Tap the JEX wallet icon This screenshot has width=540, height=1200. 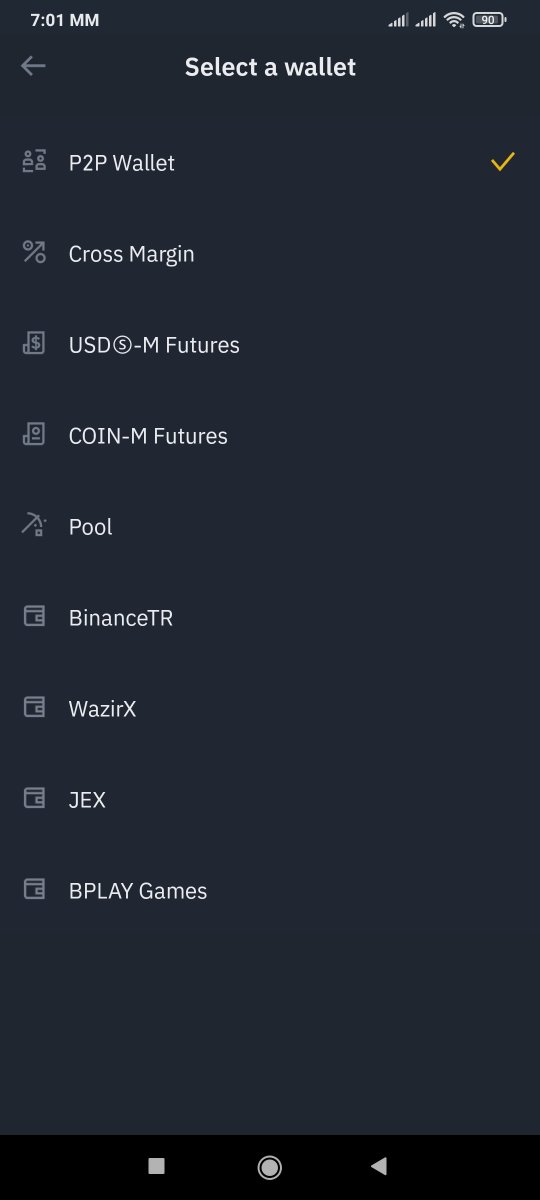(x=34, y=798)
